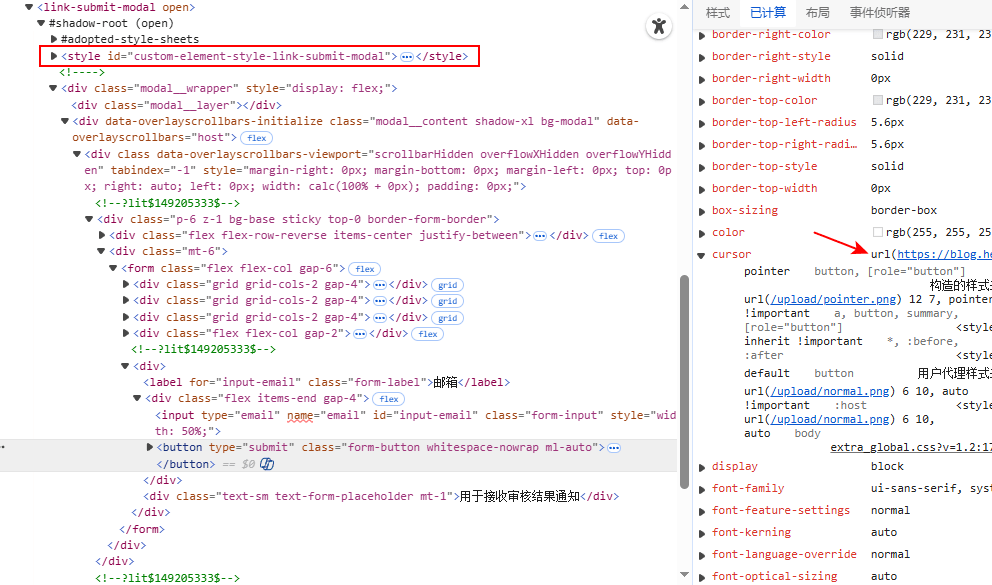Toggle flex badge on modal__content div

(257, 138)
